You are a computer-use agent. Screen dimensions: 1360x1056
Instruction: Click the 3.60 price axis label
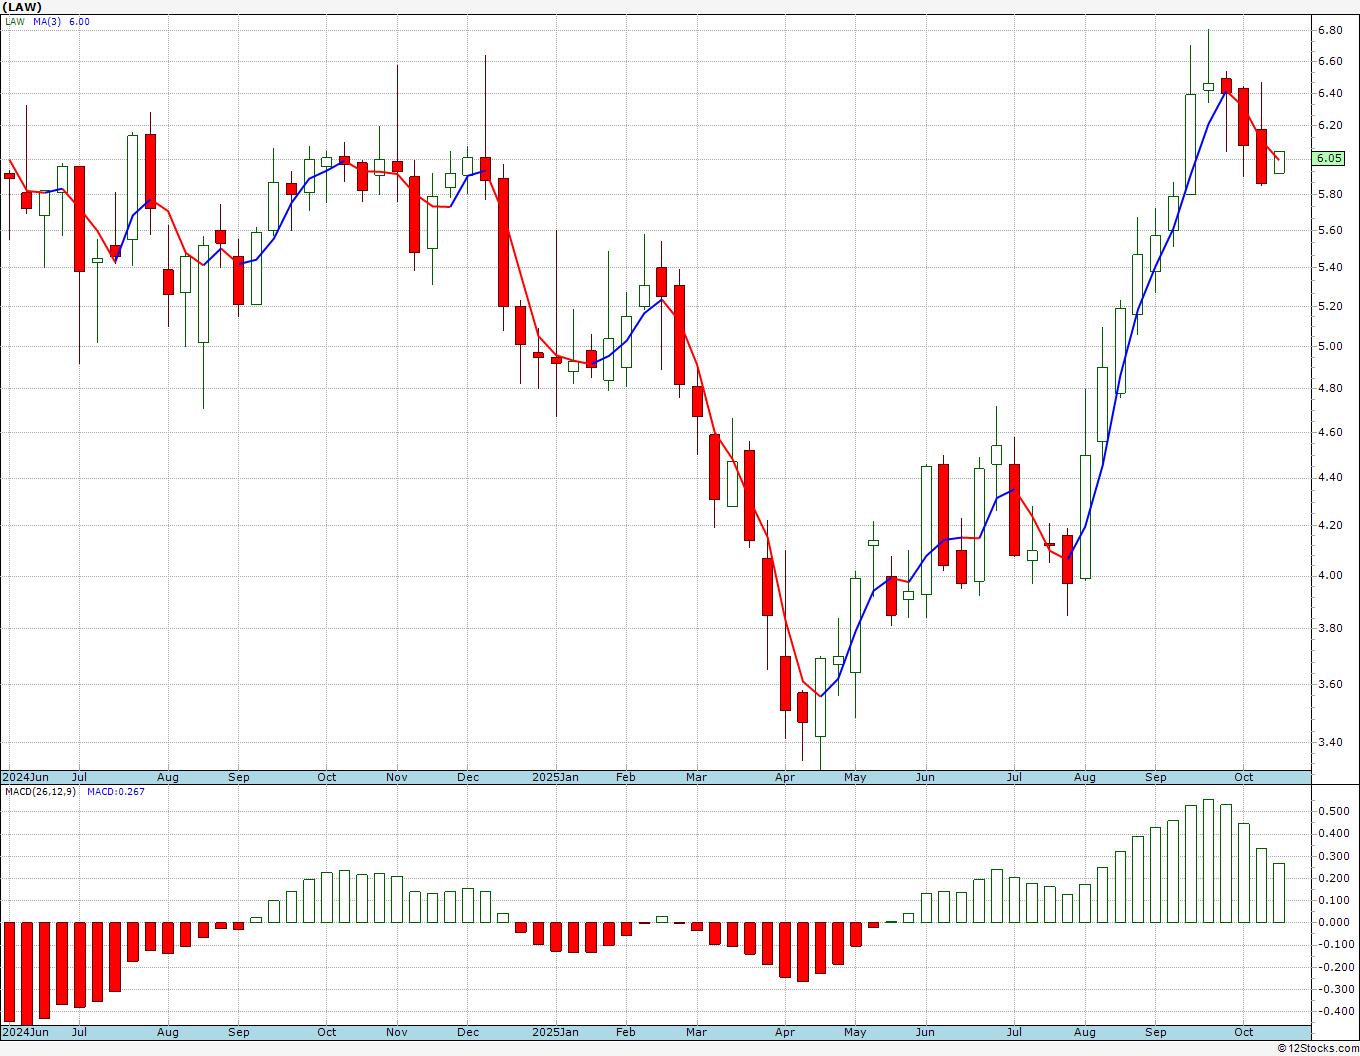(1329, 684)
